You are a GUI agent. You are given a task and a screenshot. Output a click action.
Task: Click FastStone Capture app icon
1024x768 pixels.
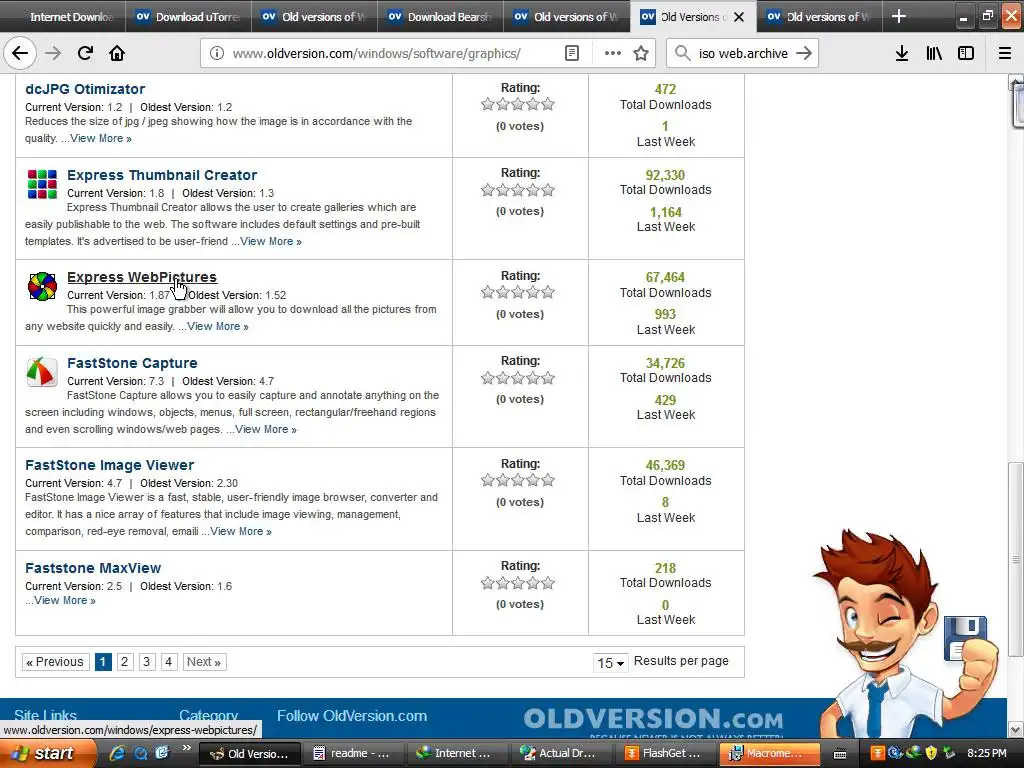point(42,372)
